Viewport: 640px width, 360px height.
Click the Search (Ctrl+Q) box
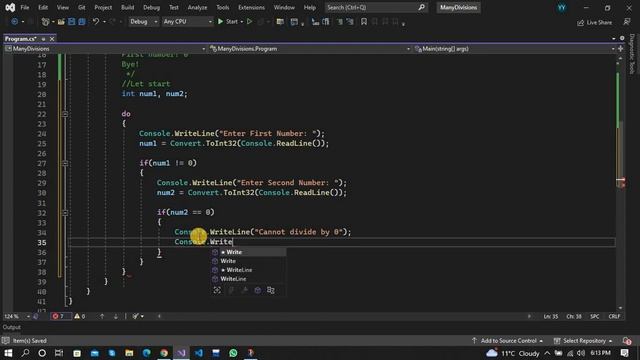tap(376, 7)
